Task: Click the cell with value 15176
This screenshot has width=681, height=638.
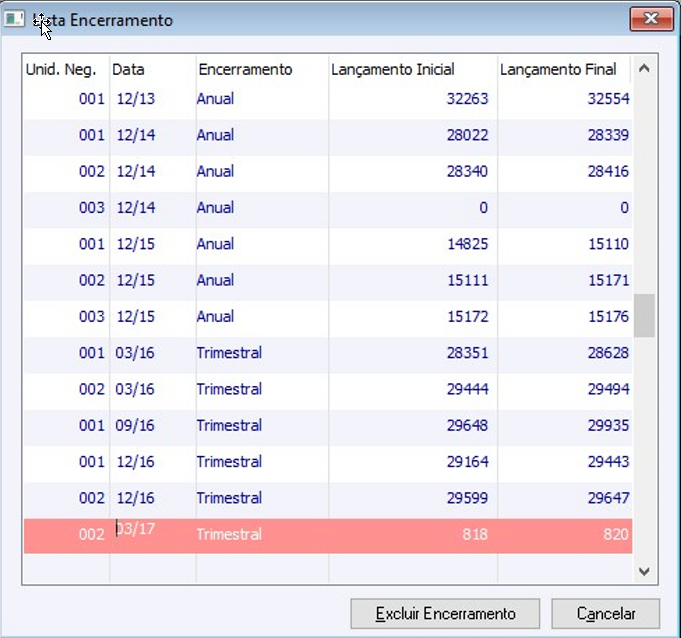Action: (x=608, y=317)
